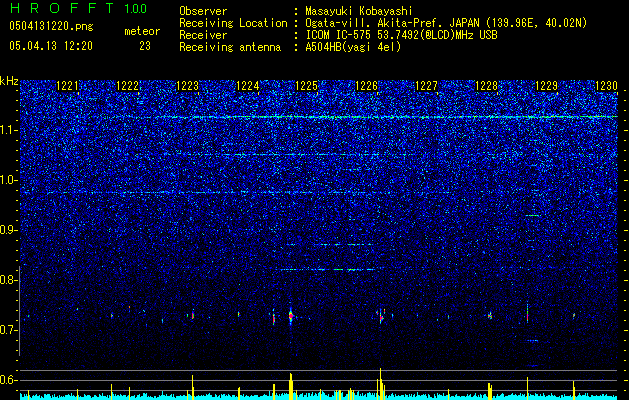Image resolution: width=629 pixels, height=400 pixels.
Task: Click the 1.1 frequency axis label
Action: (9, 130)
